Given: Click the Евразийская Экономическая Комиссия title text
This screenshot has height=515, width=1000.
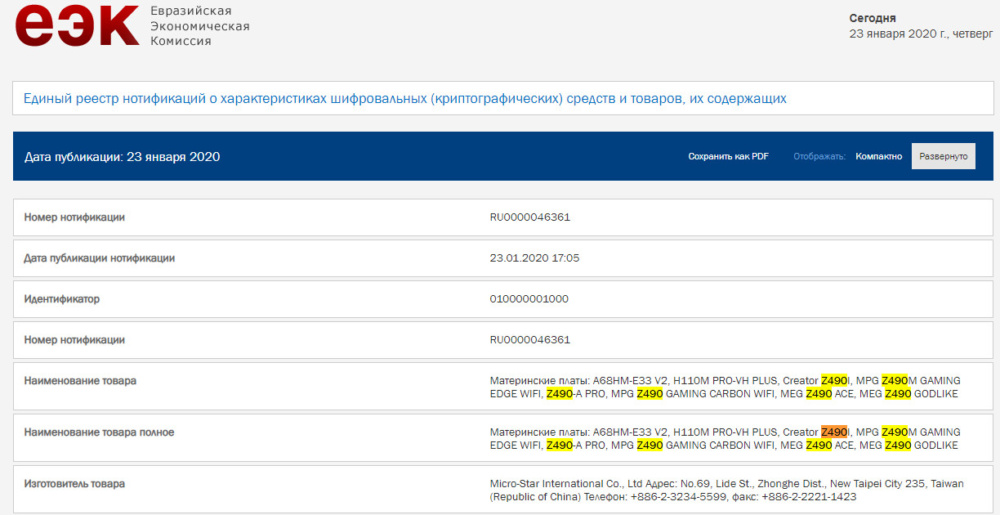Looking at the screenshot, I should tap(200, 26).
